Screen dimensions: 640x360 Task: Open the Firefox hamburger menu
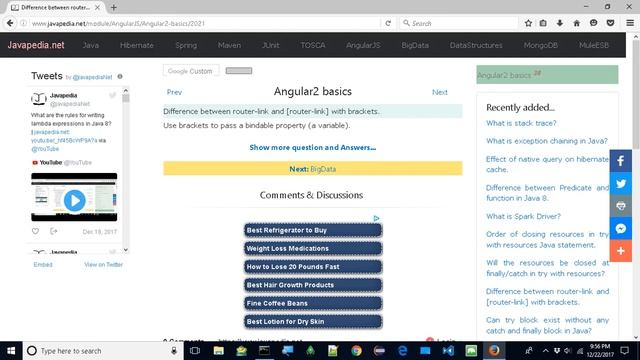coord(630,23)
